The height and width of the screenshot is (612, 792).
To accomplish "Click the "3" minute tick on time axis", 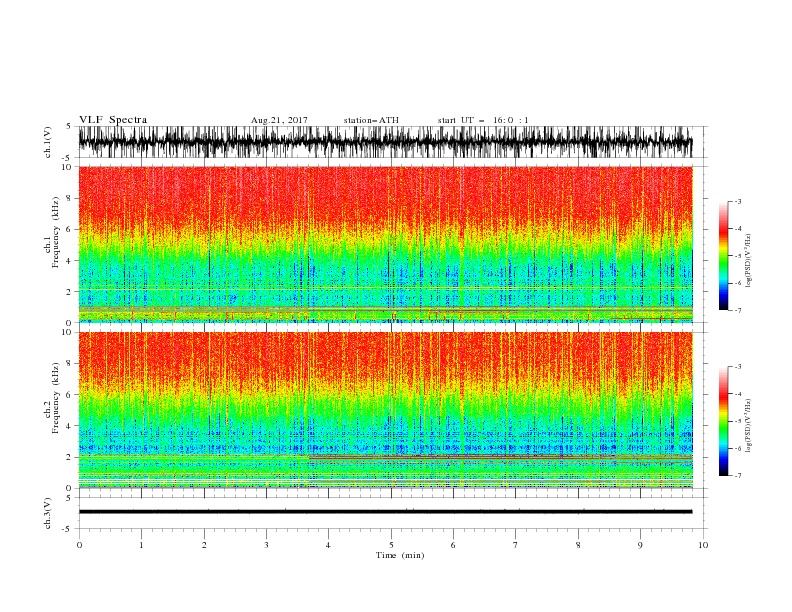I will [x=266, y=545].
